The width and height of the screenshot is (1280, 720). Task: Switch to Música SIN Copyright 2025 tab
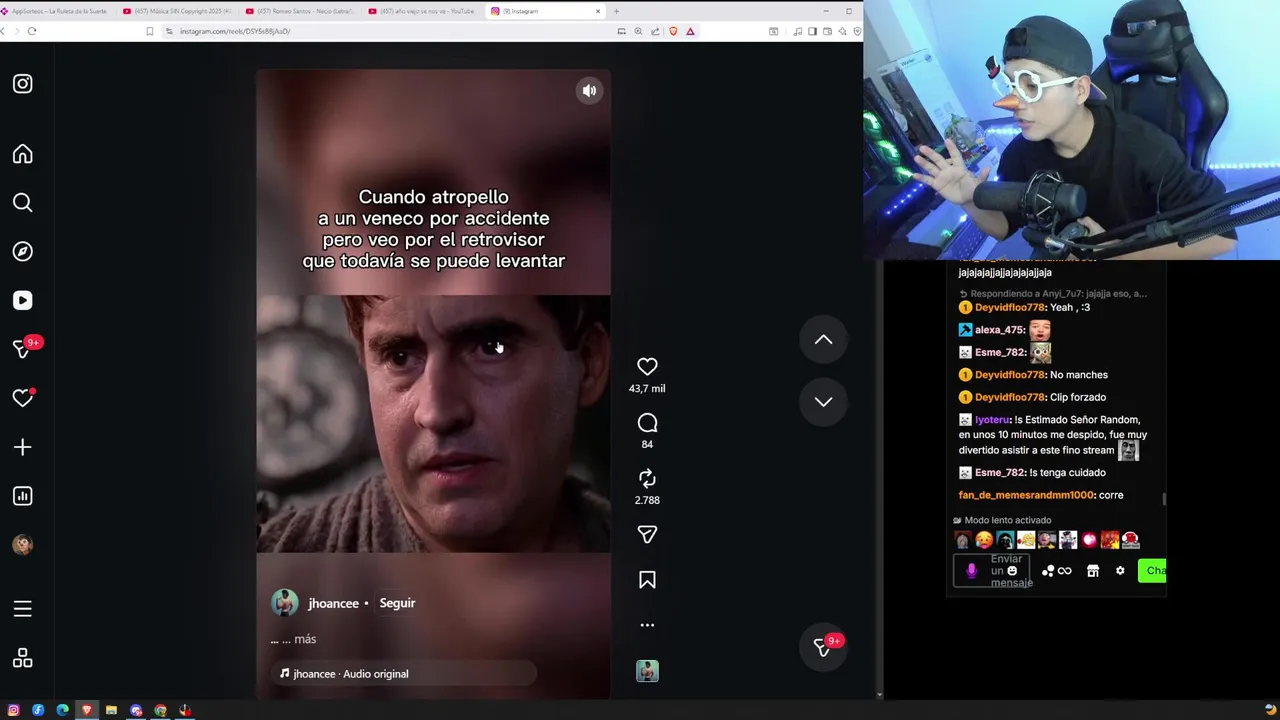click(x=178, y=11)
